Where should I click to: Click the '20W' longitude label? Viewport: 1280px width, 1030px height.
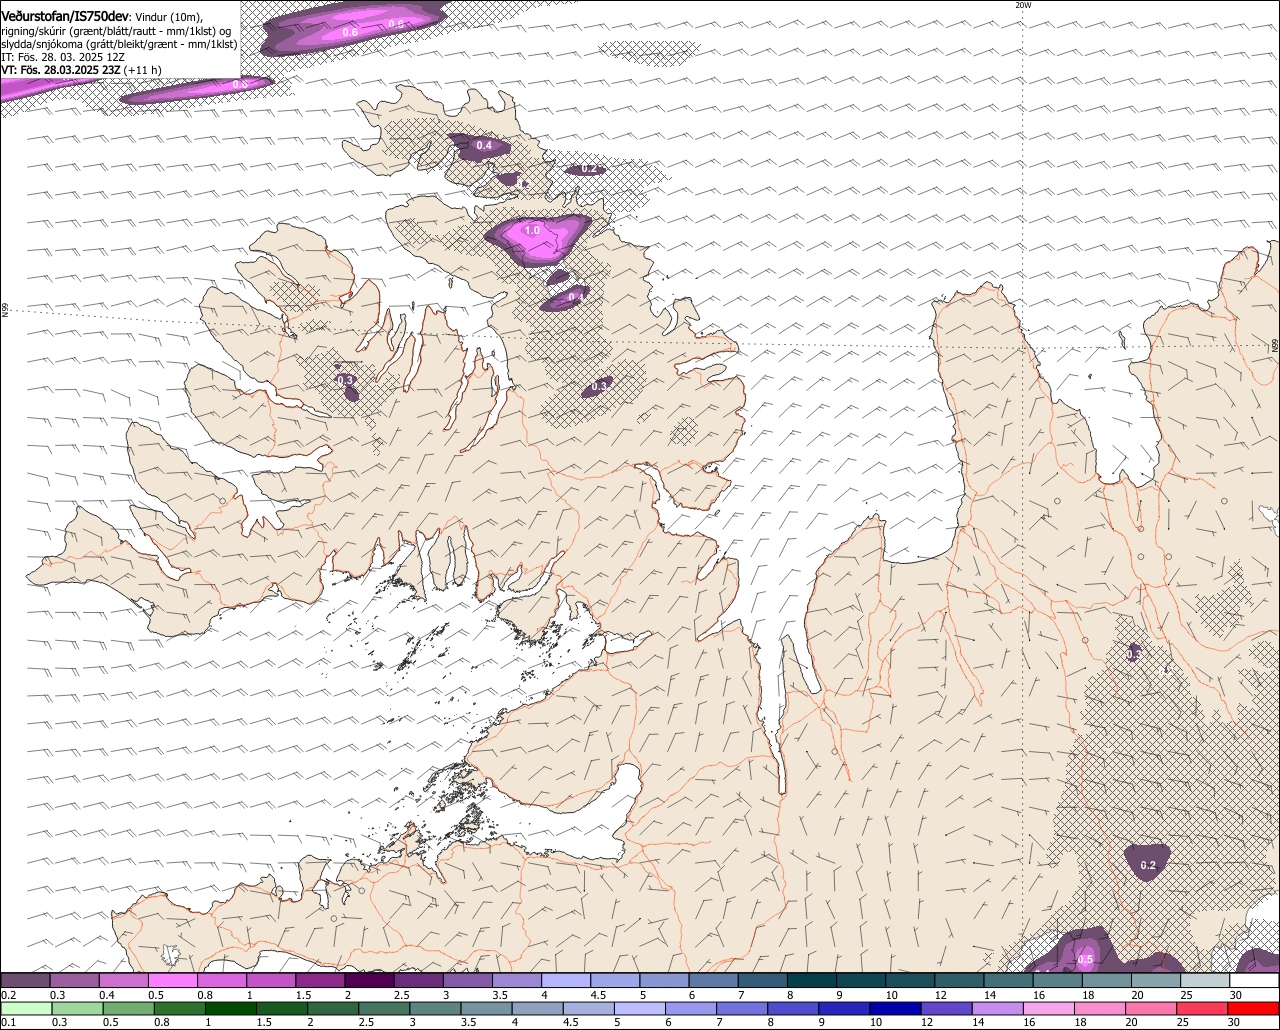click(1022, 5)
